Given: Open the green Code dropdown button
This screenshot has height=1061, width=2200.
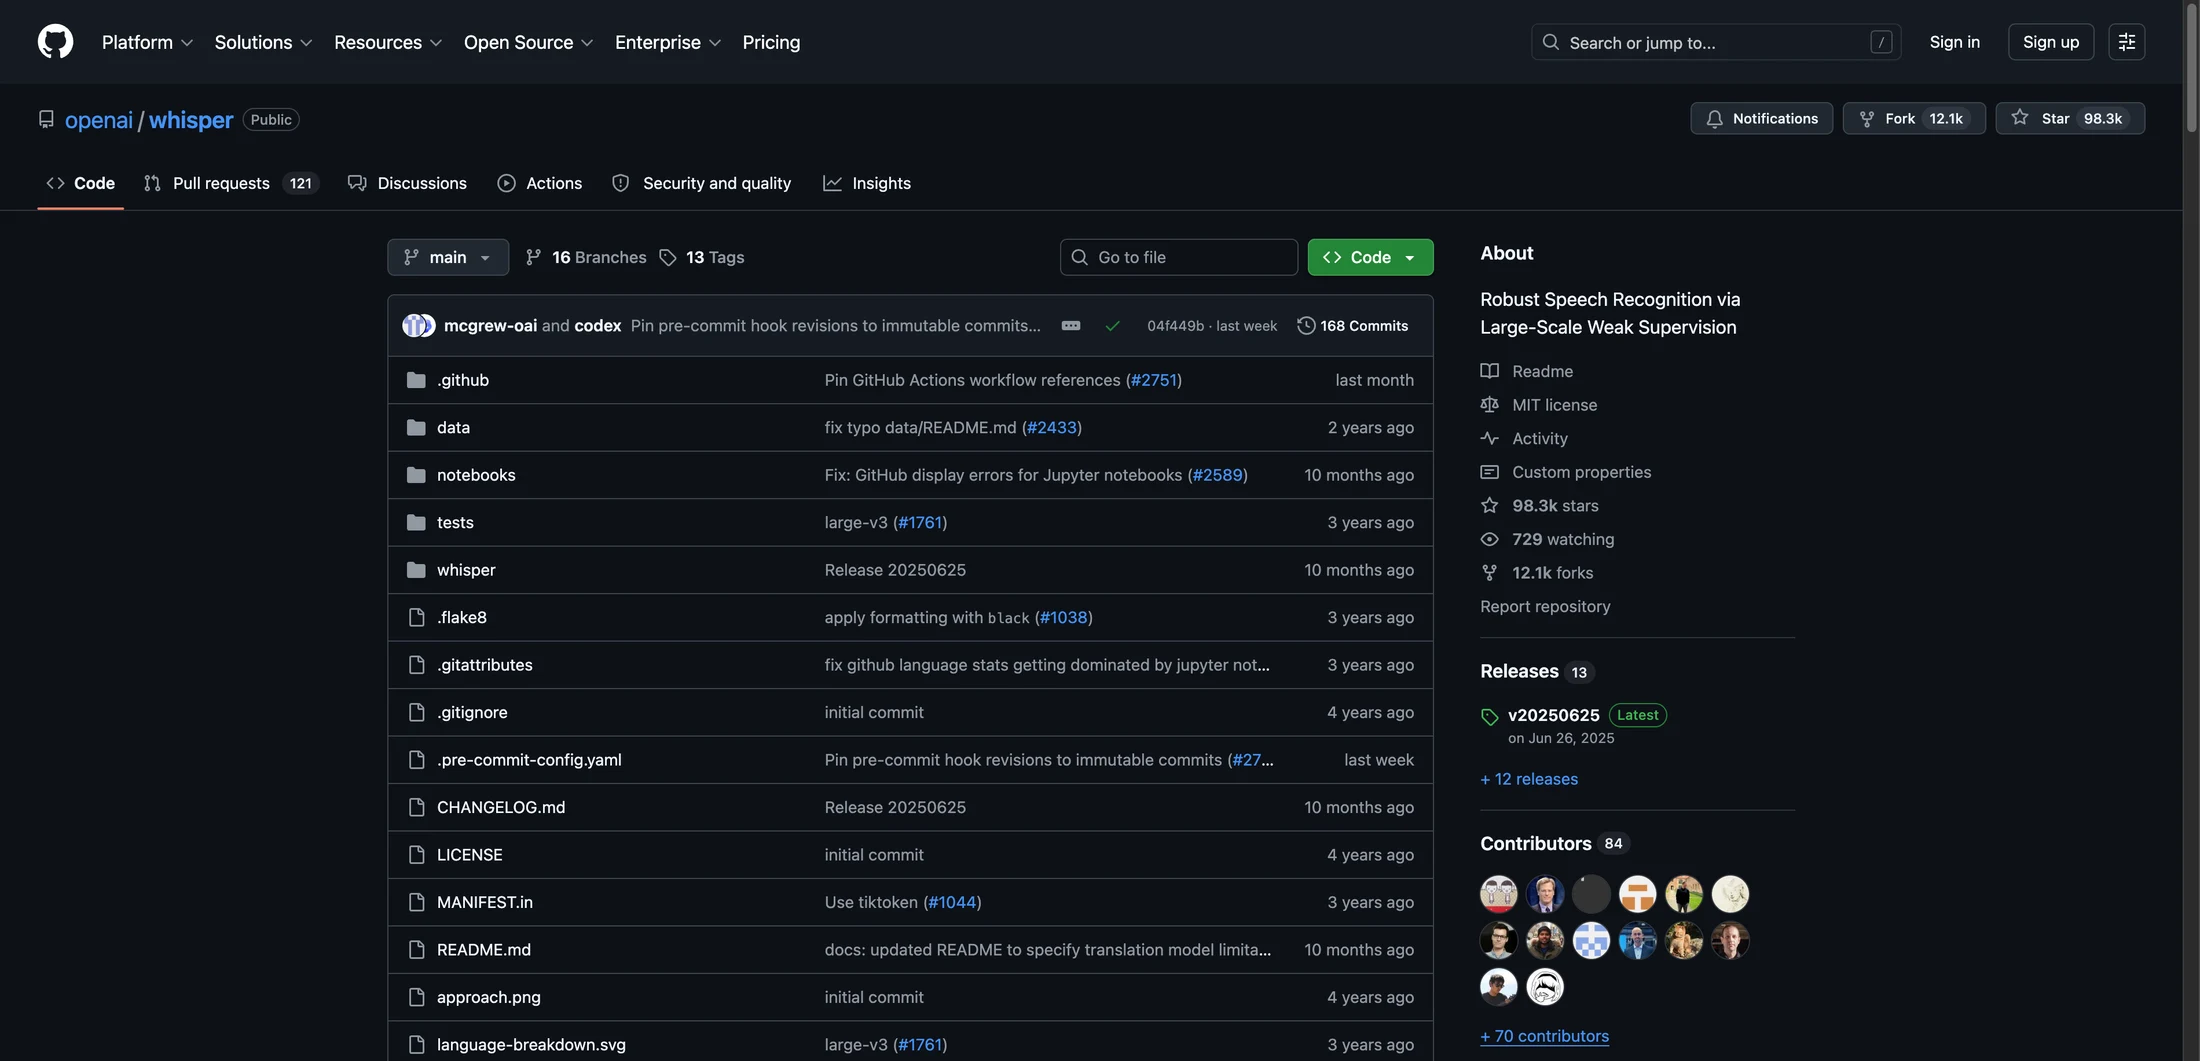Looking at the screenshot, I should pos(1370,257).
